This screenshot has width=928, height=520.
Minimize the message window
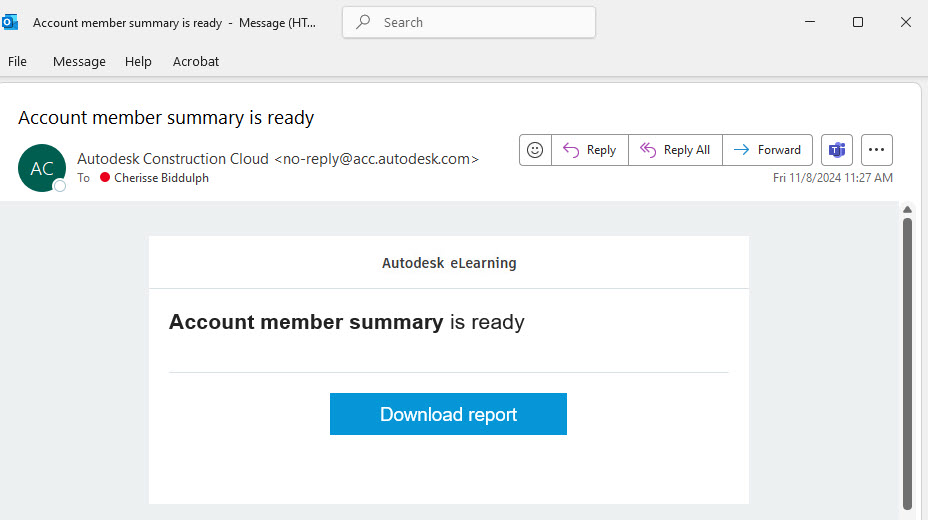810,22
